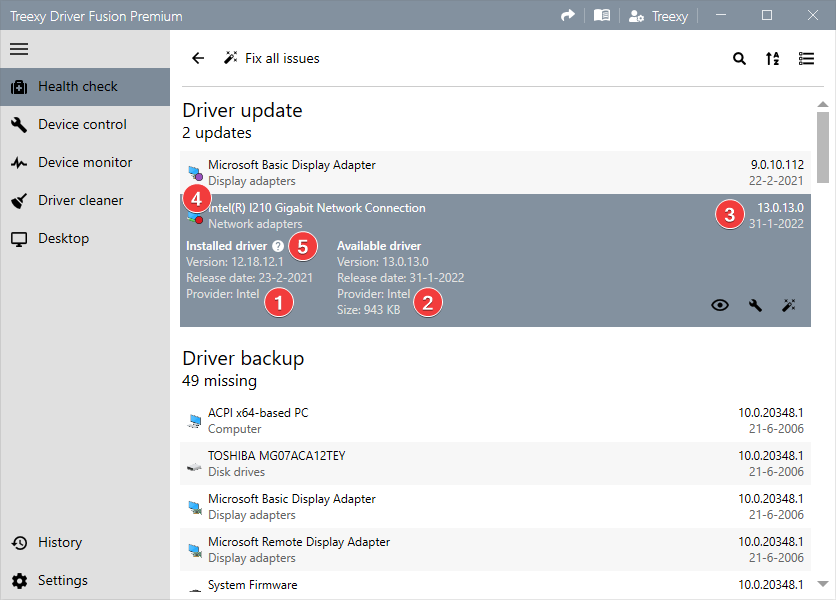The width and height of the screenshot is (836, 600).
Task: Select Health check in sidebar
Action: 85,86
